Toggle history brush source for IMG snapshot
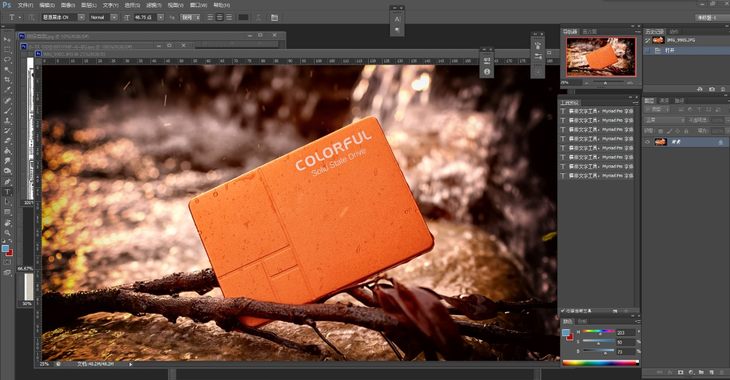Screen dimensions: 730x380 tap(648, 41)
